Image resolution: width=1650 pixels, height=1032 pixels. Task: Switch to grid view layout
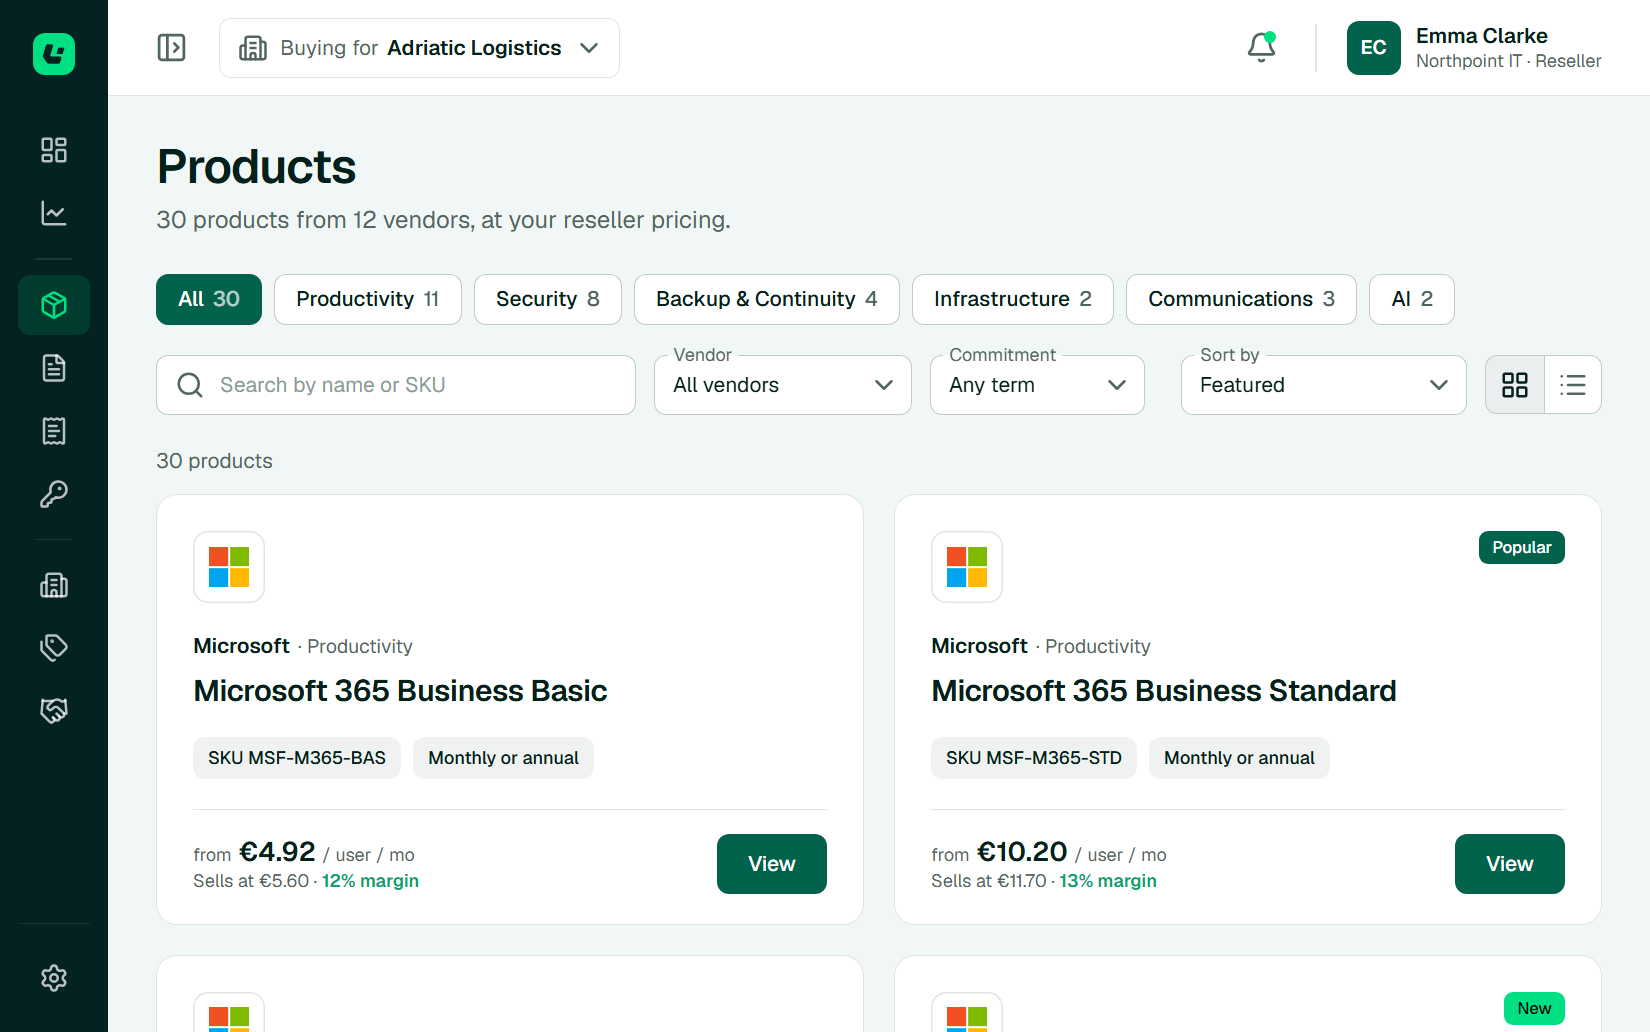click(x=1515, y=385)
